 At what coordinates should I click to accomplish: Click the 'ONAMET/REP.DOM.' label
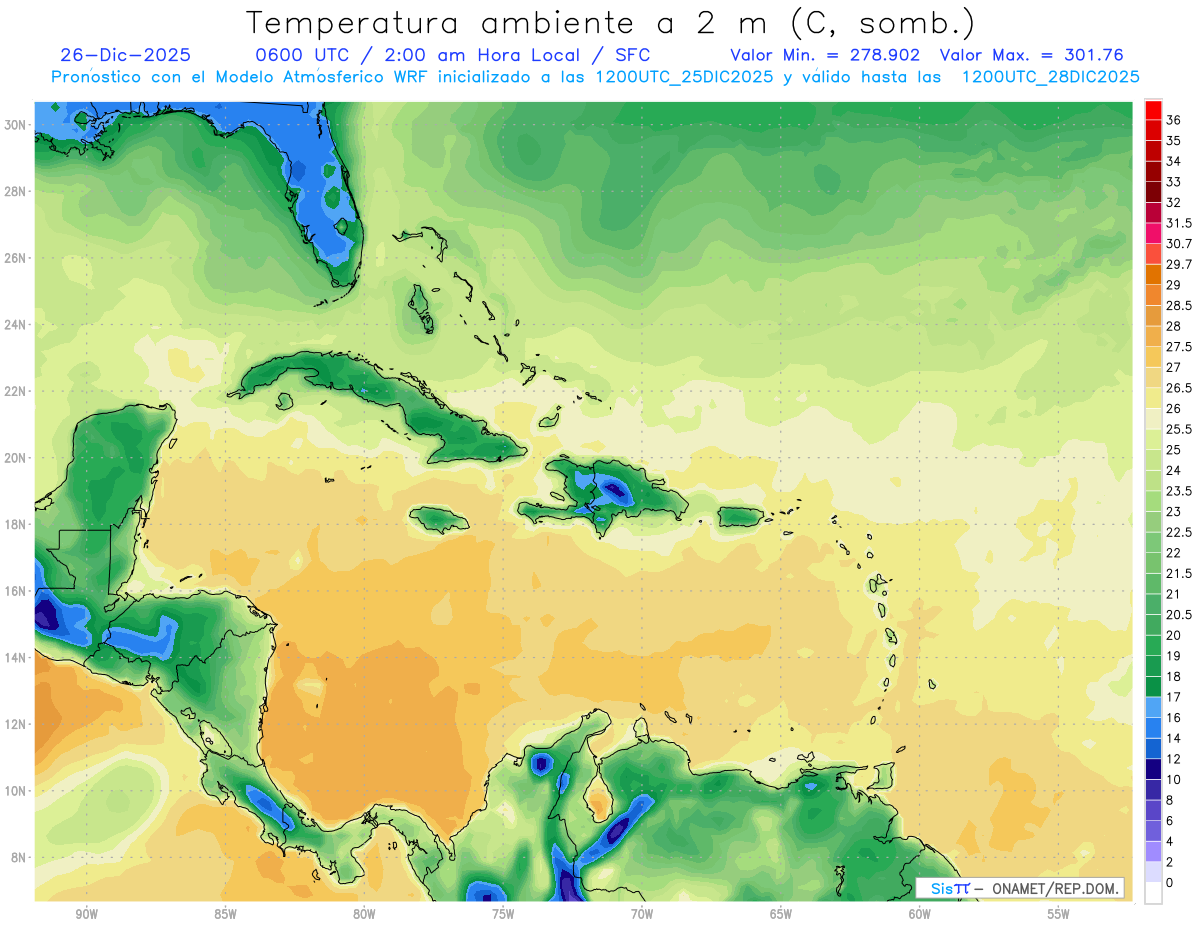tap(1056, 889)
